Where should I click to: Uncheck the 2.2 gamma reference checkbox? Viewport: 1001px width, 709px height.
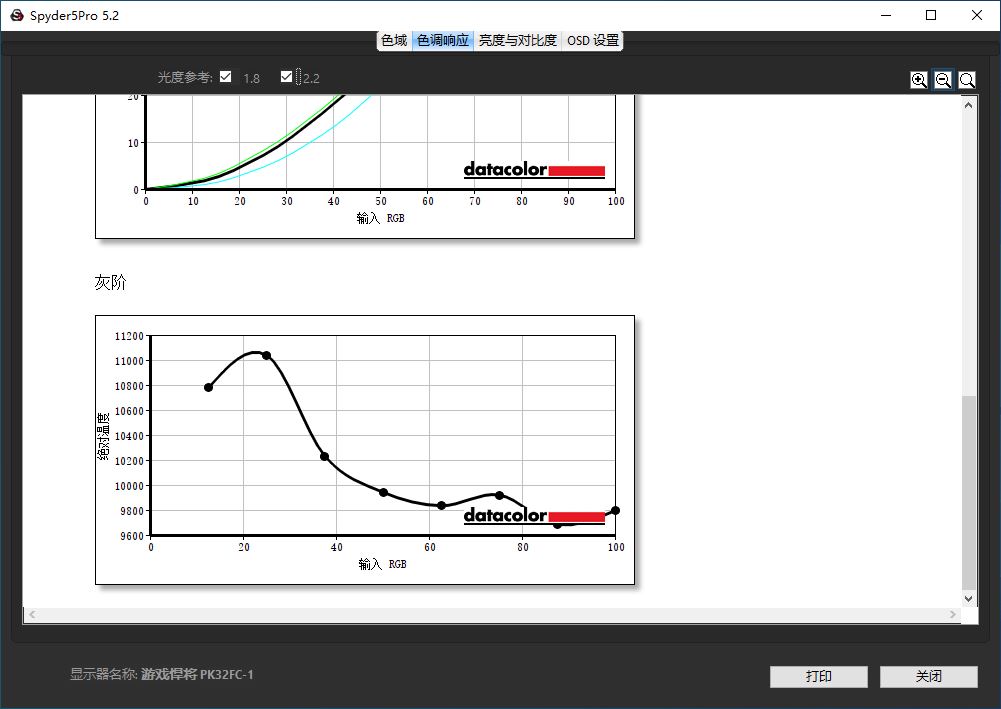[x=287, y=77]
